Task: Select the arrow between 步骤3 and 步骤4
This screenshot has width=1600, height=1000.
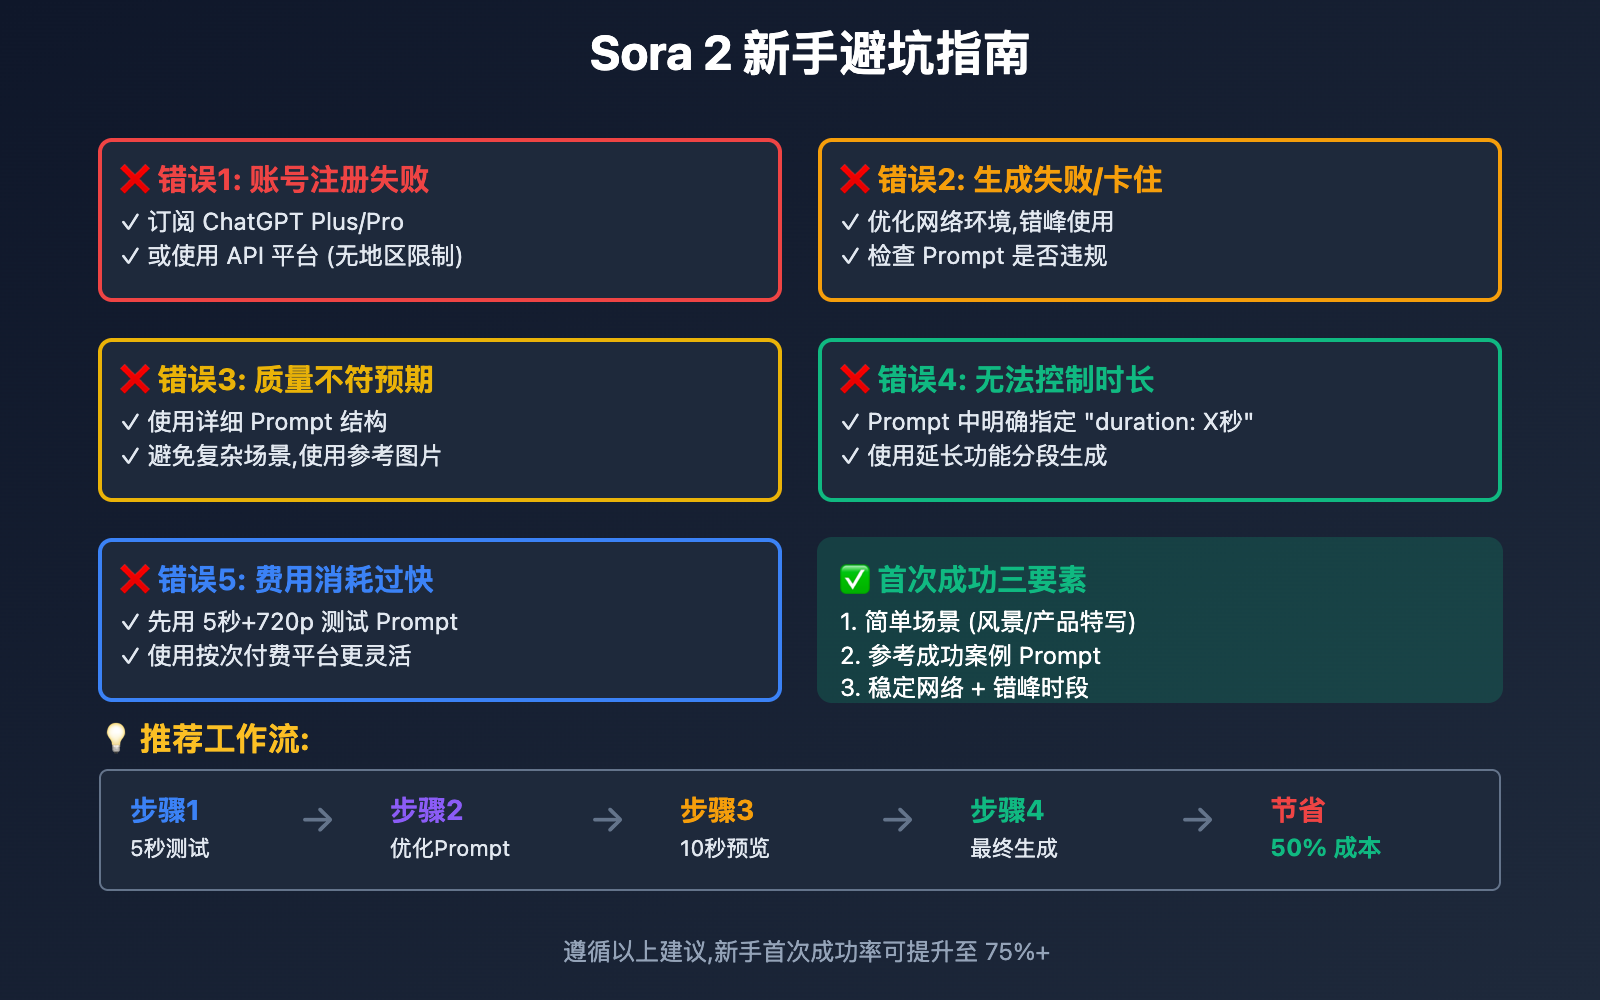Action: 898,820
